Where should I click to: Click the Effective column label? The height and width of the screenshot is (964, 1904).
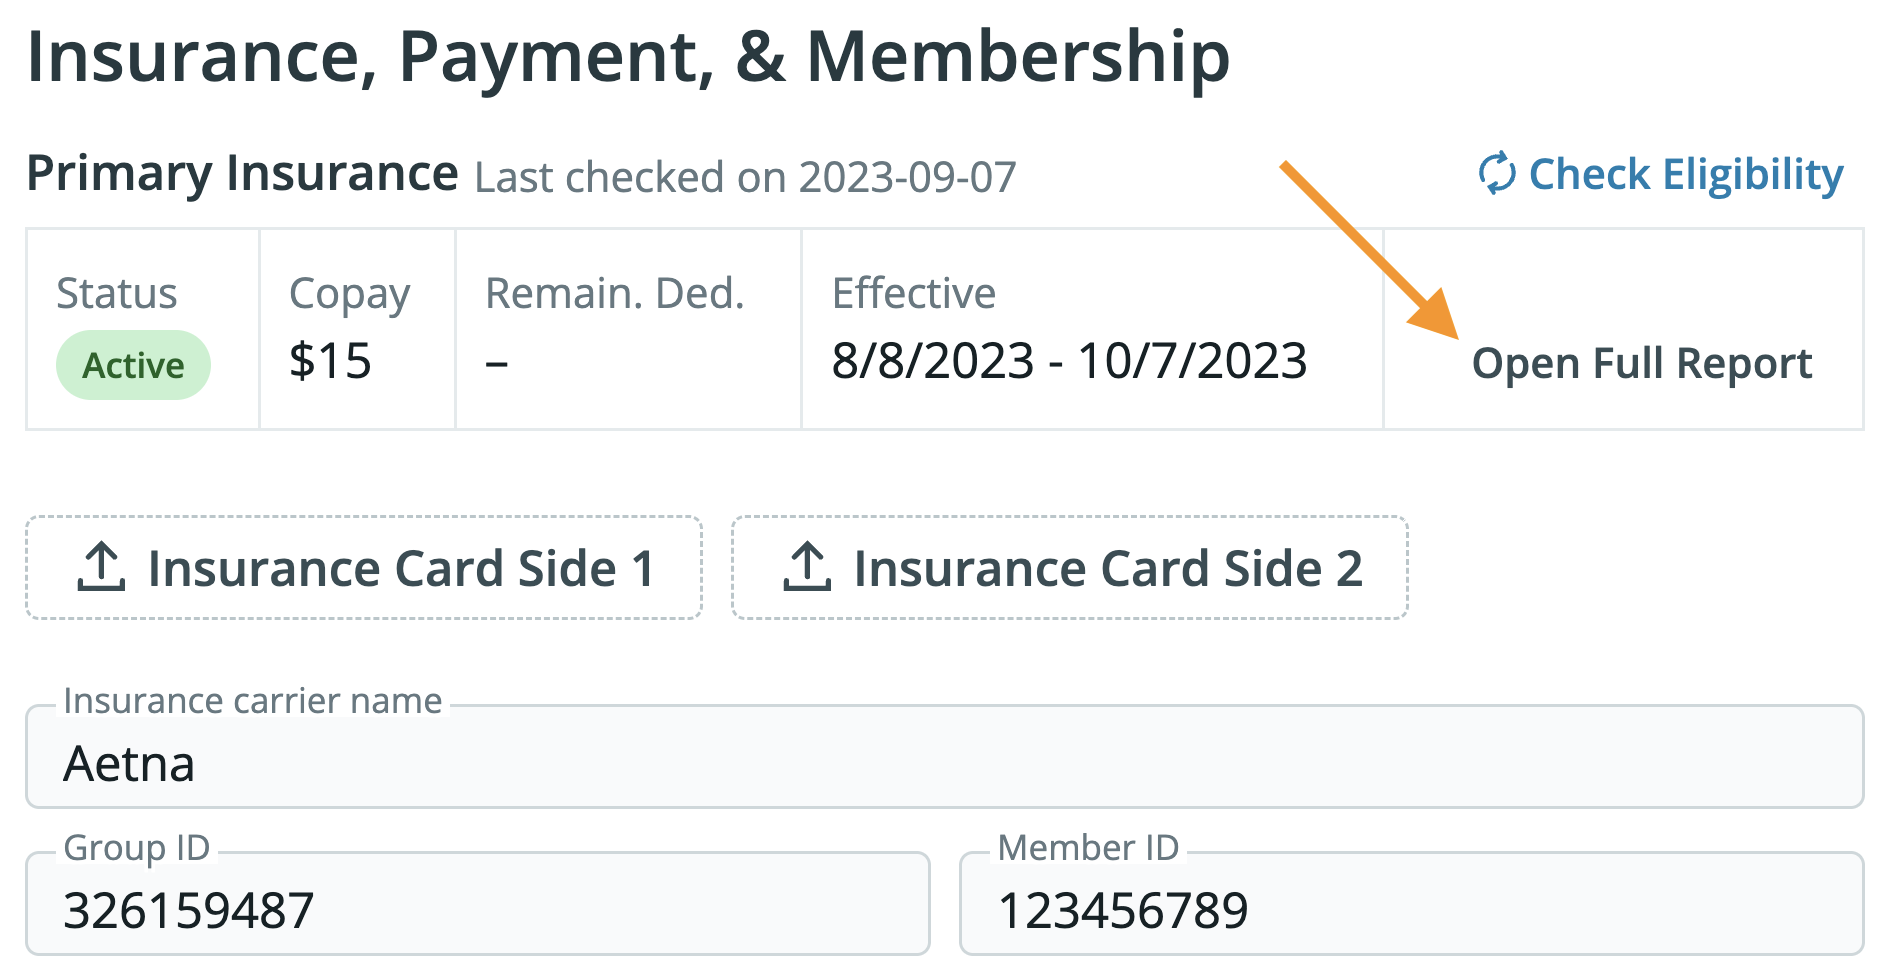pos(913,294)
